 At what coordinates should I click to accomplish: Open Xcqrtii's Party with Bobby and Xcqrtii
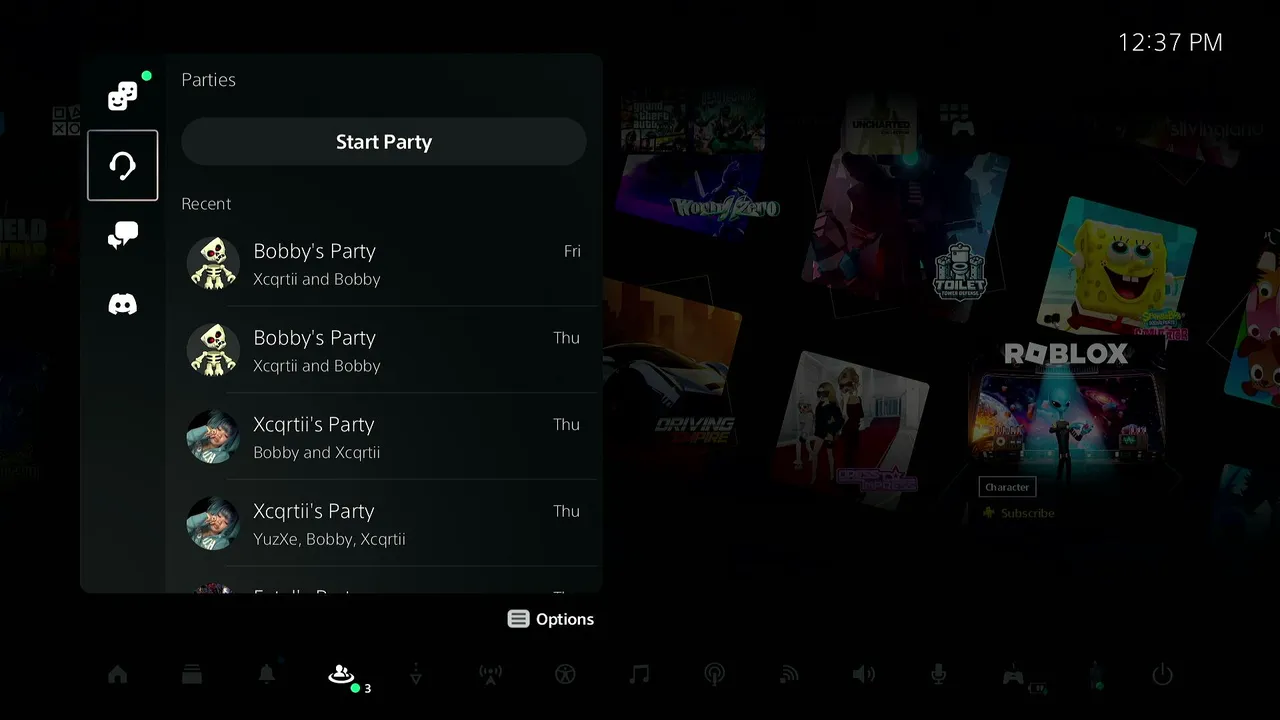tap(384, 437)
